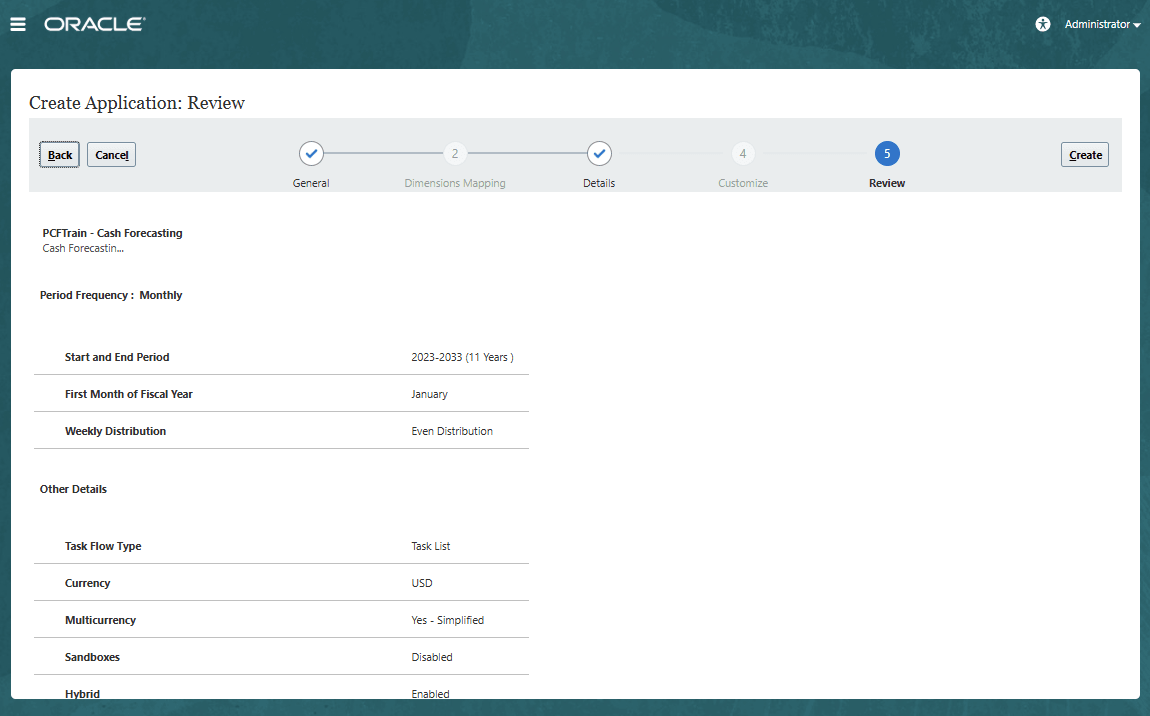
Task: Select the PCFTrain - Cash Forecasting title
Action: 112,233
